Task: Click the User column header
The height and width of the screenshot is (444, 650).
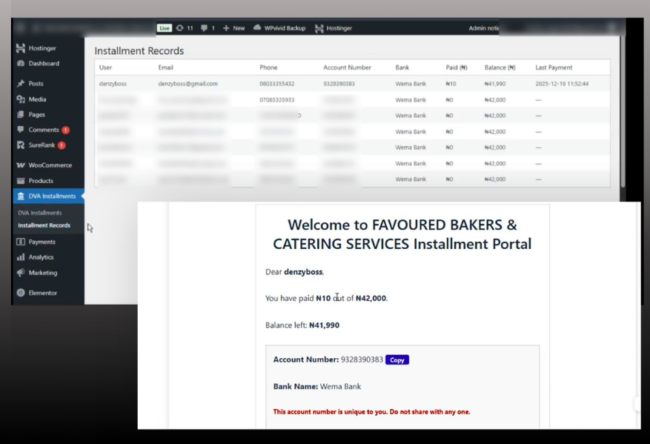Action: (105, 68)
